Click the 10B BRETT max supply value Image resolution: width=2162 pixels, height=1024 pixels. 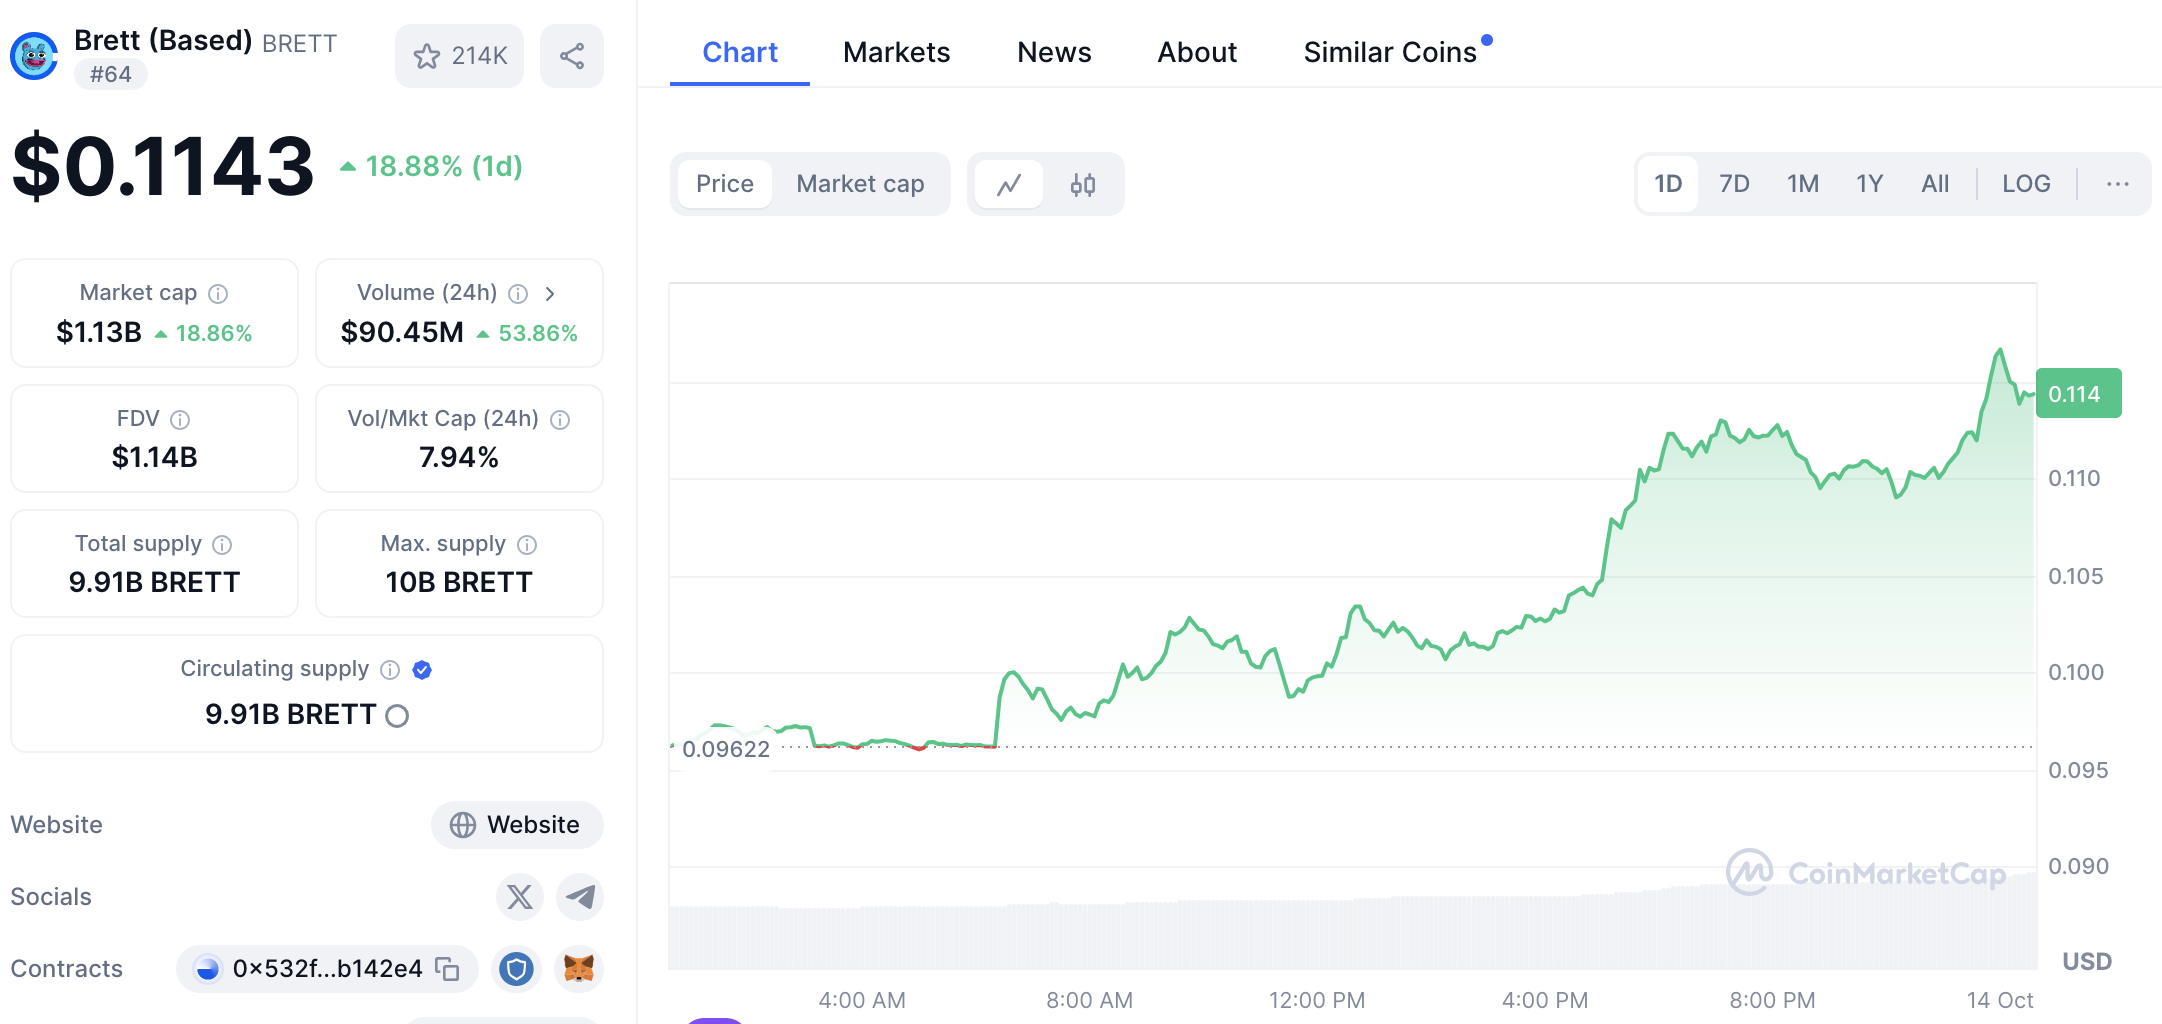[459, 582]
